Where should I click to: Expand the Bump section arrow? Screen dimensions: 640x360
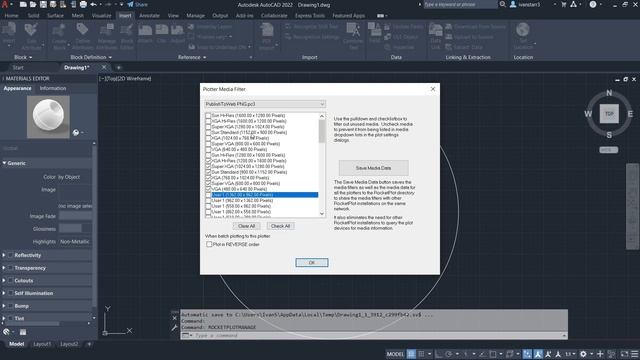click(4, 306)
